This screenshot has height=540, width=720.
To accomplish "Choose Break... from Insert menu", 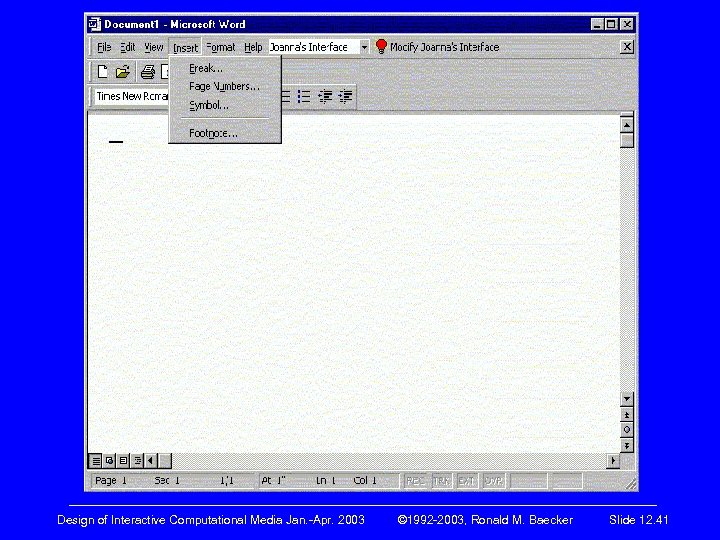I will click(x=225, y=68).
